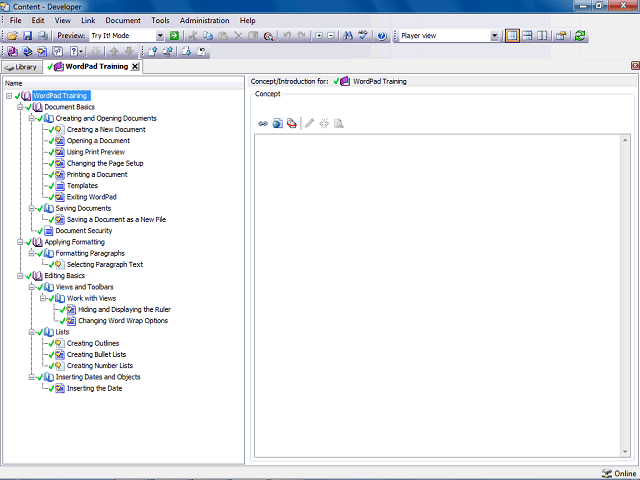Click the green Start Preview arrow
640x480 pixels.
tap(174, 36)
